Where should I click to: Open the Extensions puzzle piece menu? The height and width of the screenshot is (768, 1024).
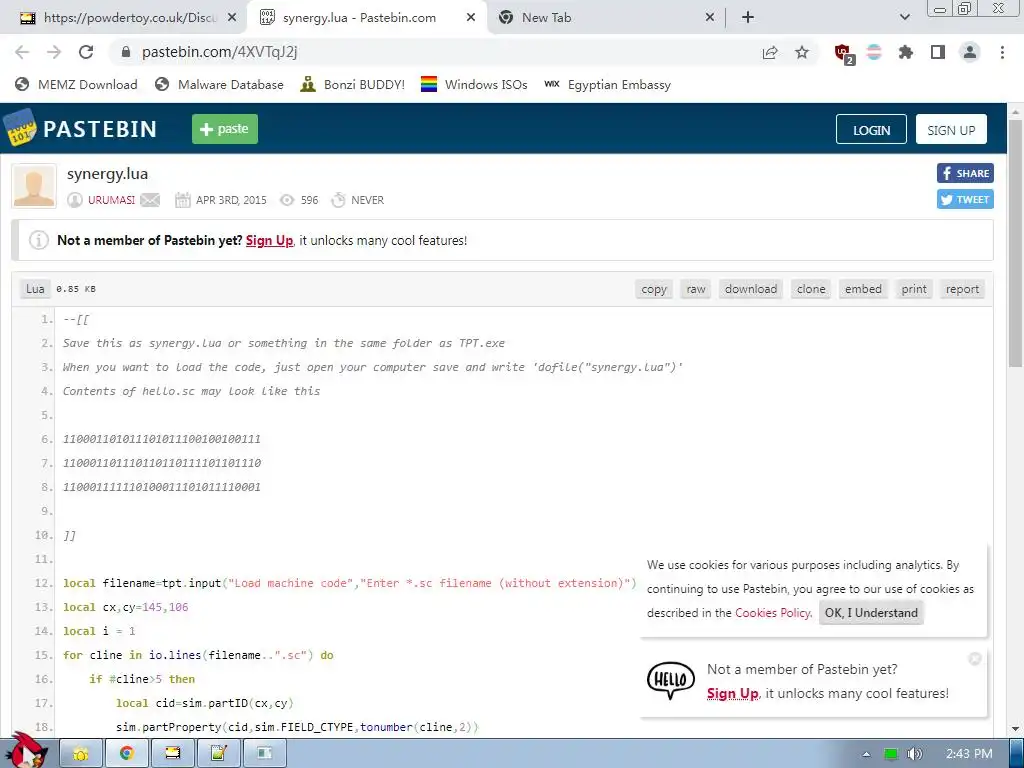tap(906, 52)
